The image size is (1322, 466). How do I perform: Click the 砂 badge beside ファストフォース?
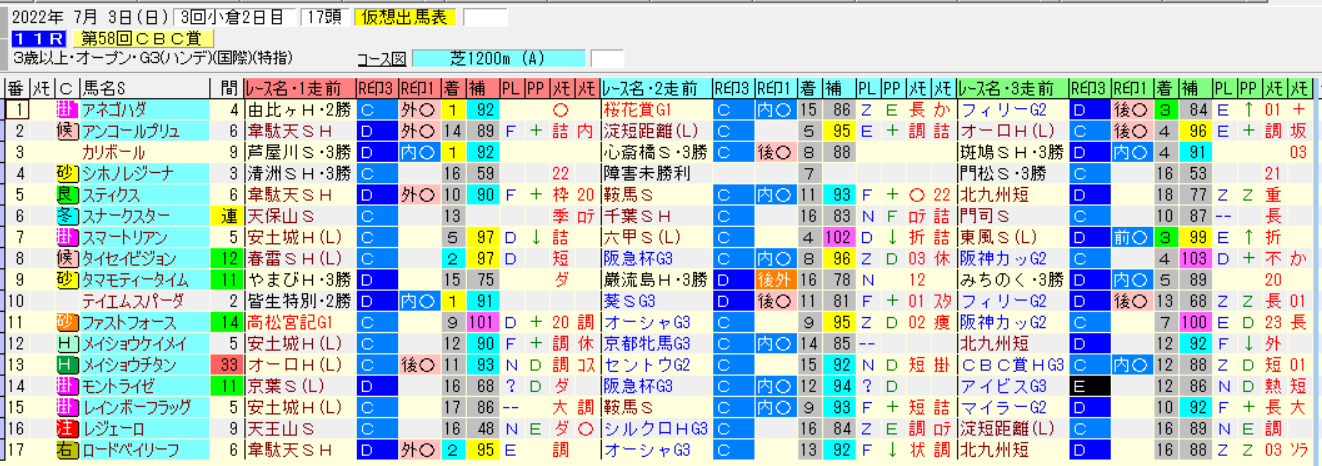(67, 323)
